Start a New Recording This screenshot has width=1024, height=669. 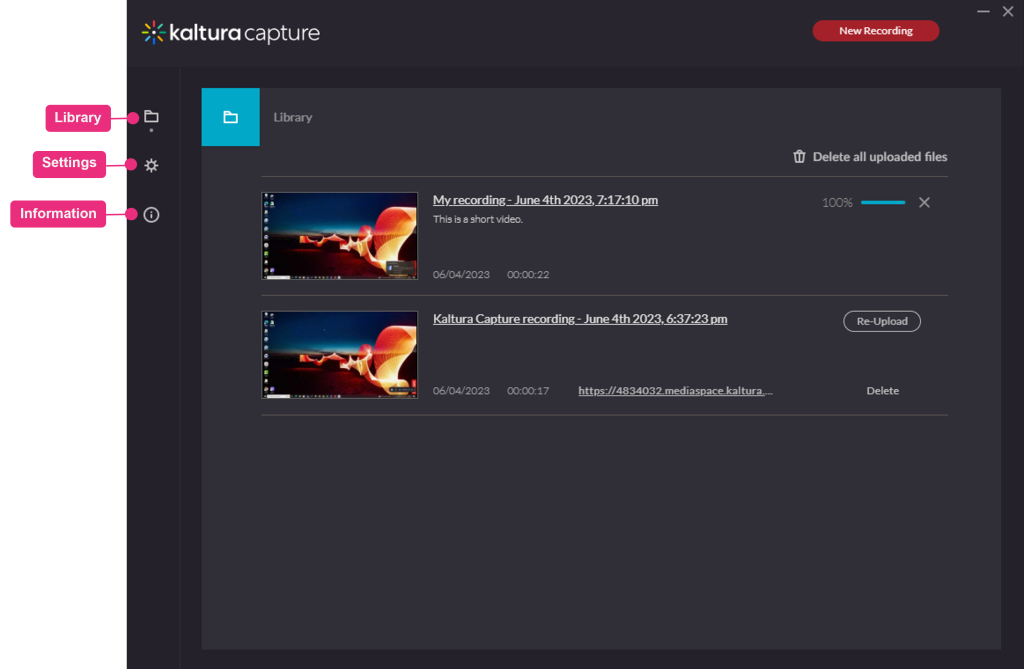(875, 31)
